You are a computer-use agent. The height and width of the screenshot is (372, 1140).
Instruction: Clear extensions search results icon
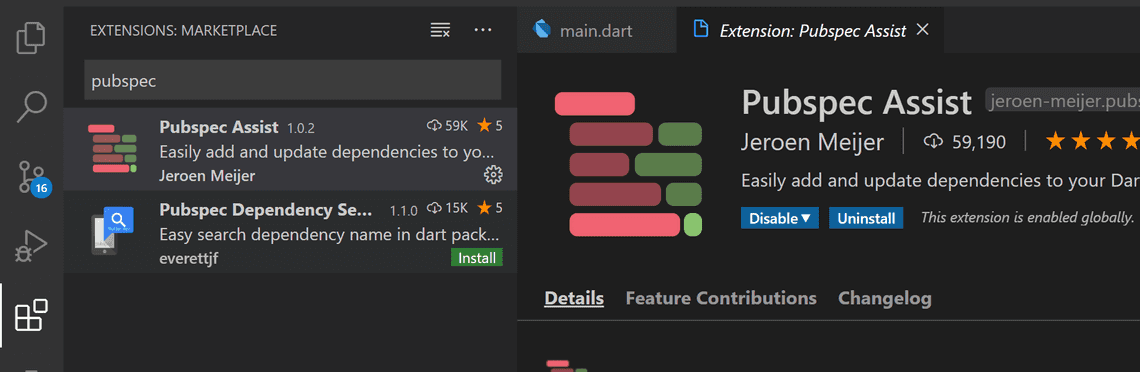440,30
